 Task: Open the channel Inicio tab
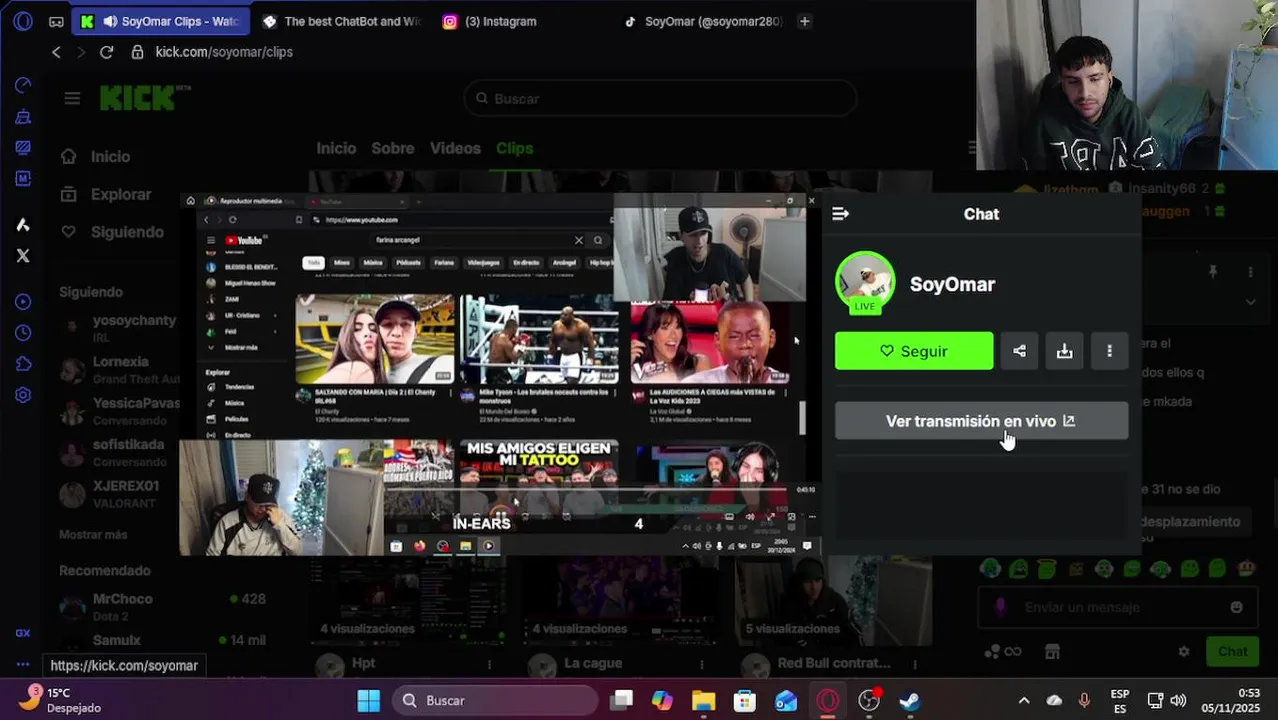[336, 148]
